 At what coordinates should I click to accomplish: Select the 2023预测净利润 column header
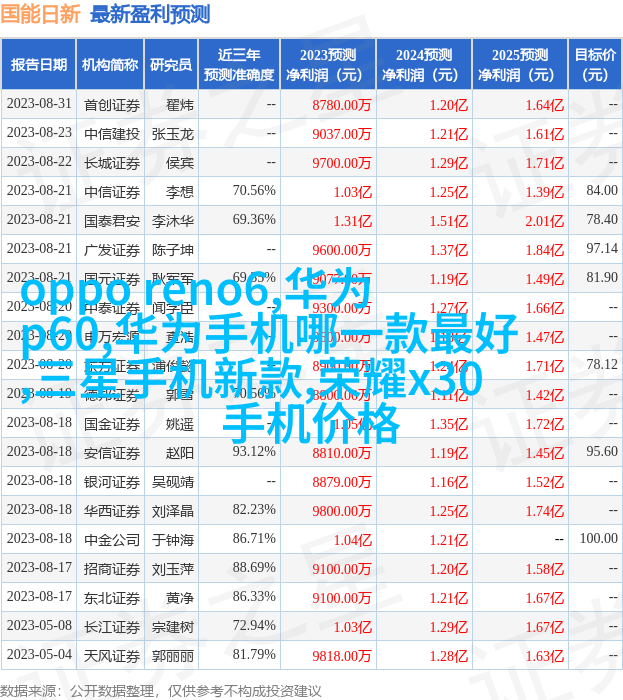pyautogui.click(x=328, y=64)
